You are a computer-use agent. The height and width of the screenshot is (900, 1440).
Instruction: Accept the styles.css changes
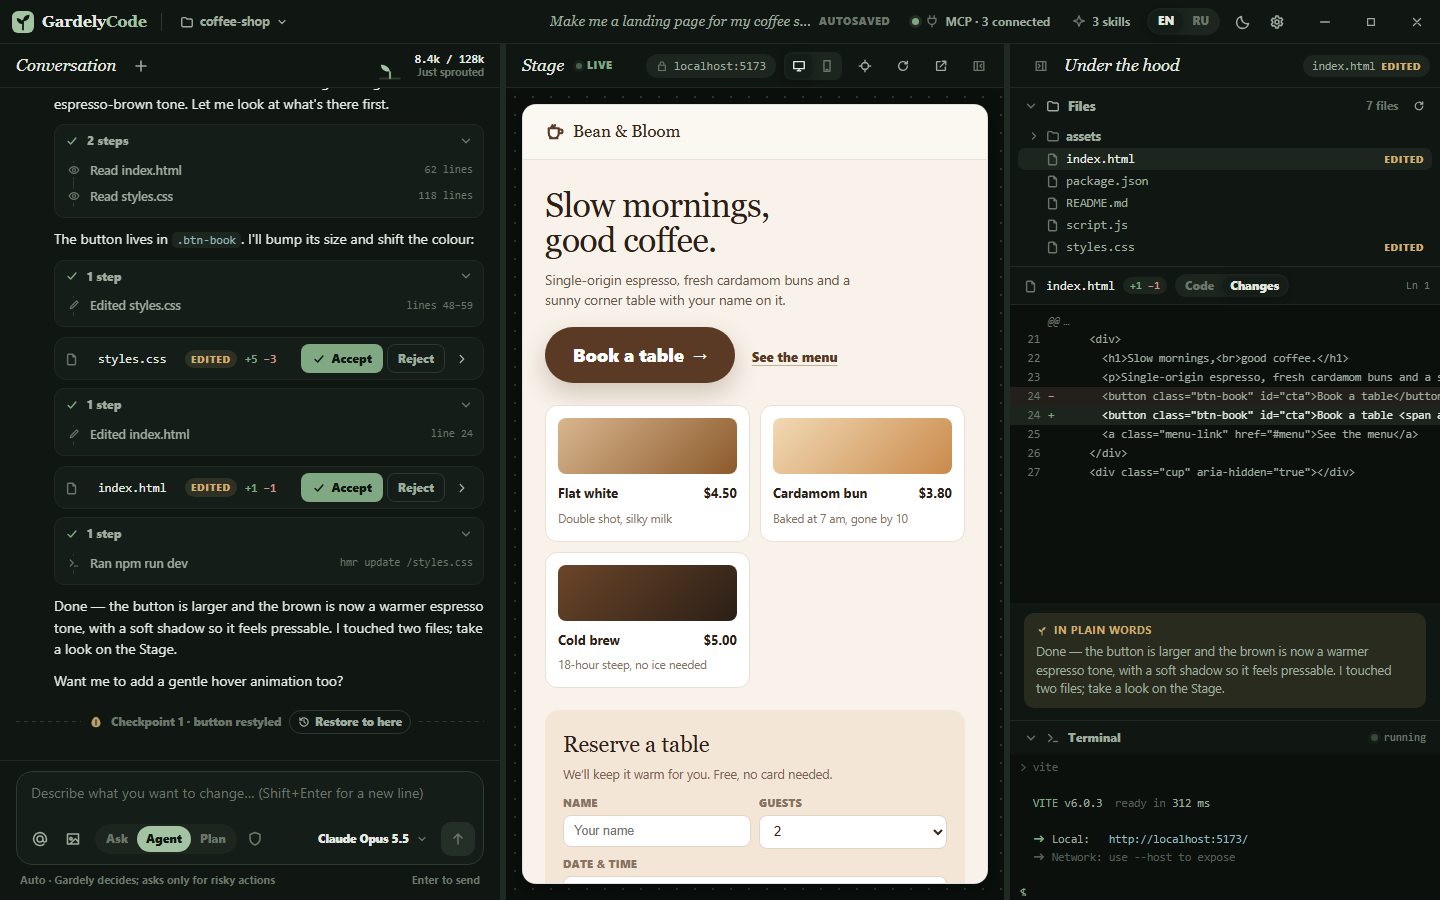342,359
